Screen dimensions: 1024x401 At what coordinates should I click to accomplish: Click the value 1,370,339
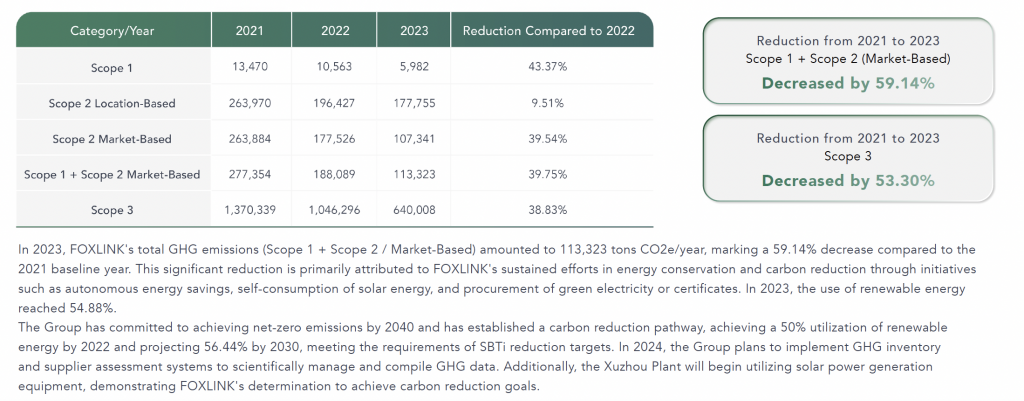click(249, 210)
